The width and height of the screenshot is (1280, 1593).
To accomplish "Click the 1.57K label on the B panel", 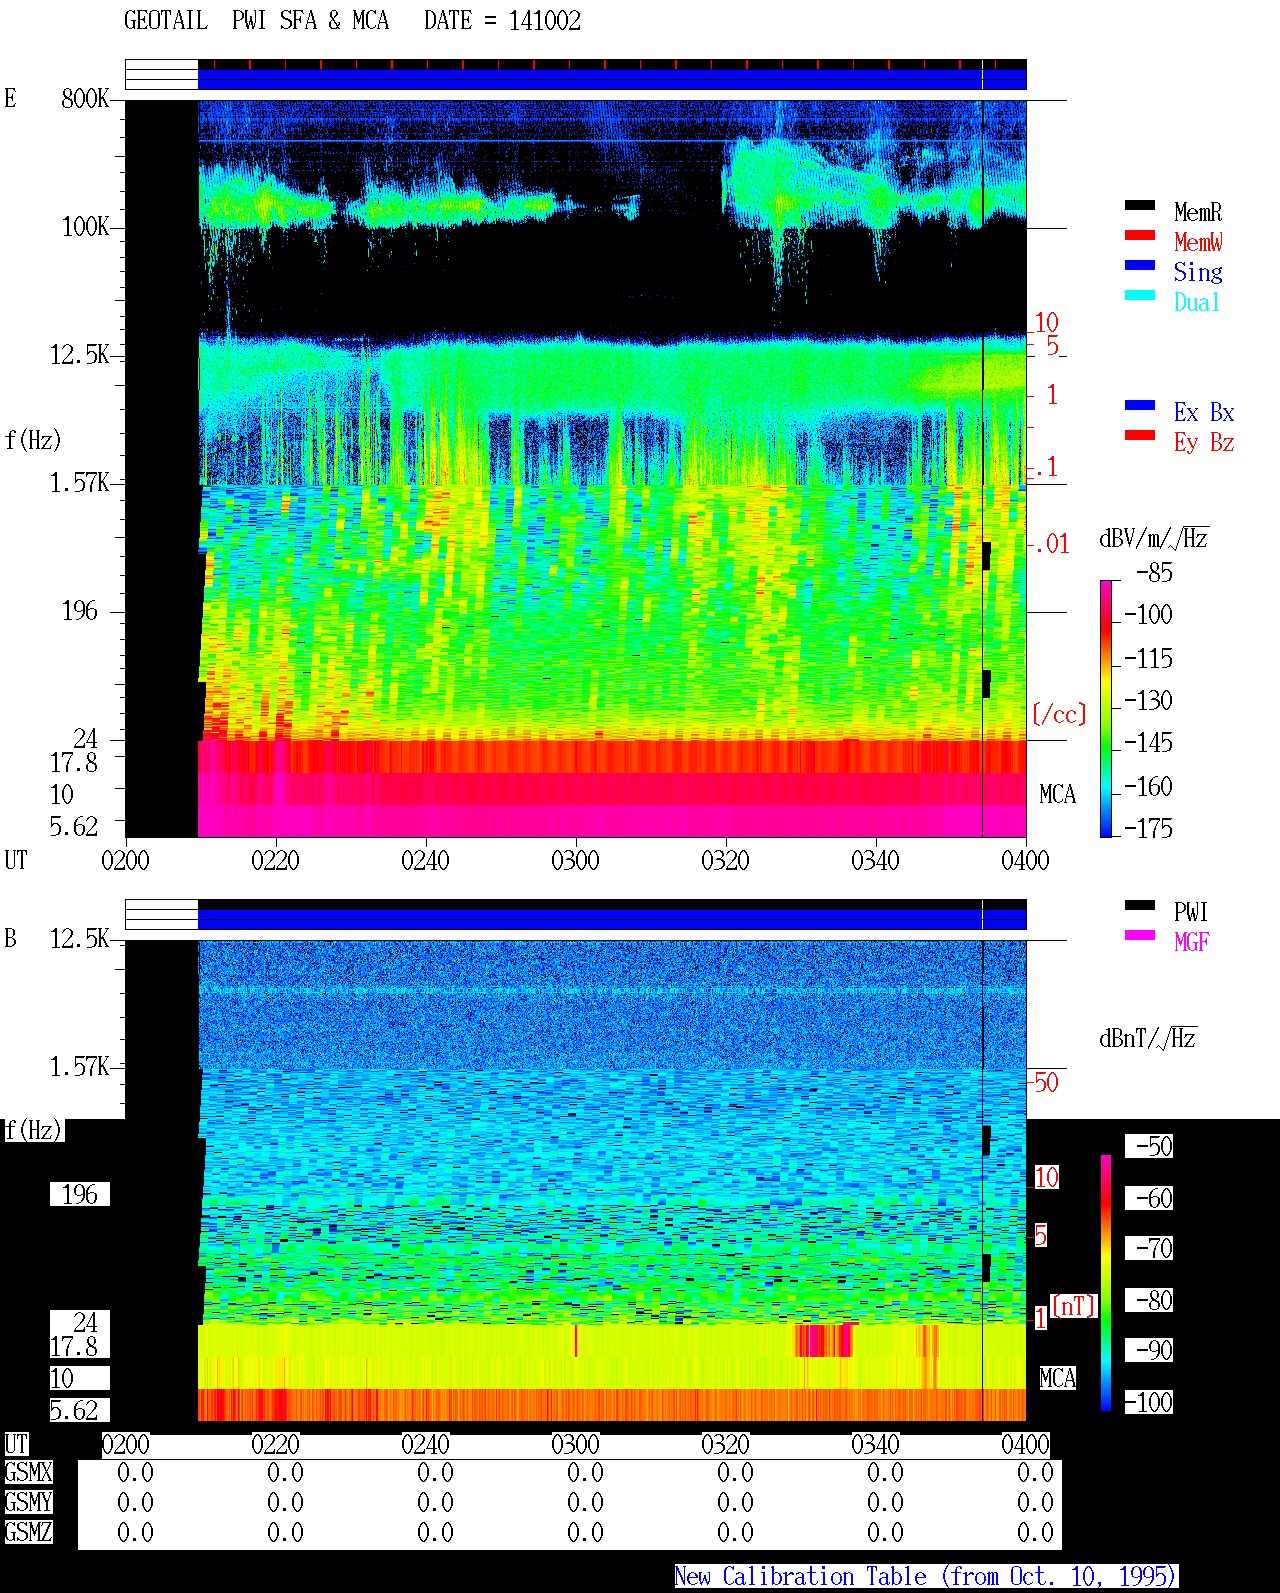I will pos(80,1066).
